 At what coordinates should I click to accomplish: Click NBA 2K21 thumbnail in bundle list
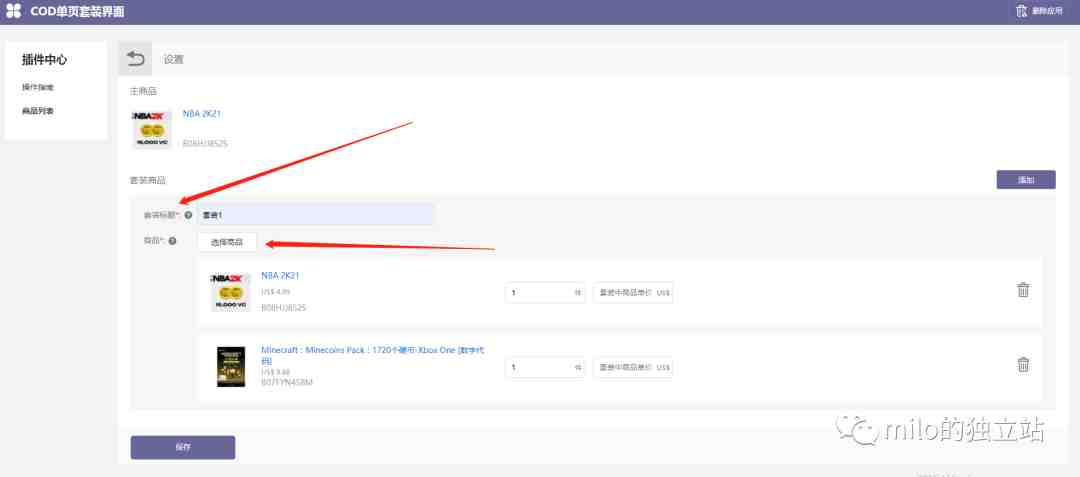click(231, 292)
